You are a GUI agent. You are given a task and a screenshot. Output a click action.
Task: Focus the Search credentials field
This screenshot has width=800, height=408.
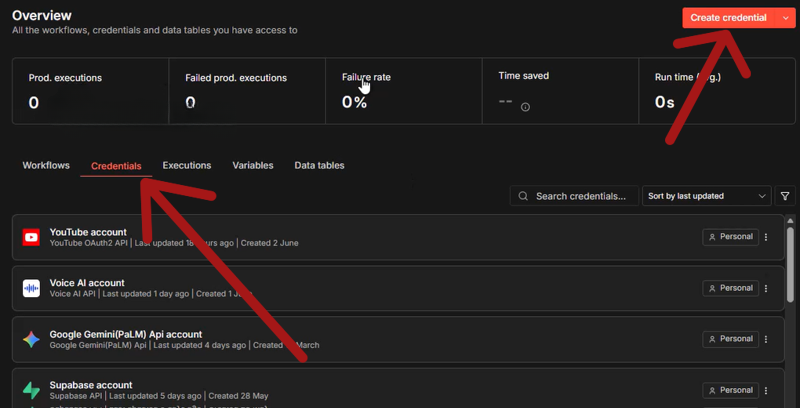pyautogui.click(x=574, y=196)
